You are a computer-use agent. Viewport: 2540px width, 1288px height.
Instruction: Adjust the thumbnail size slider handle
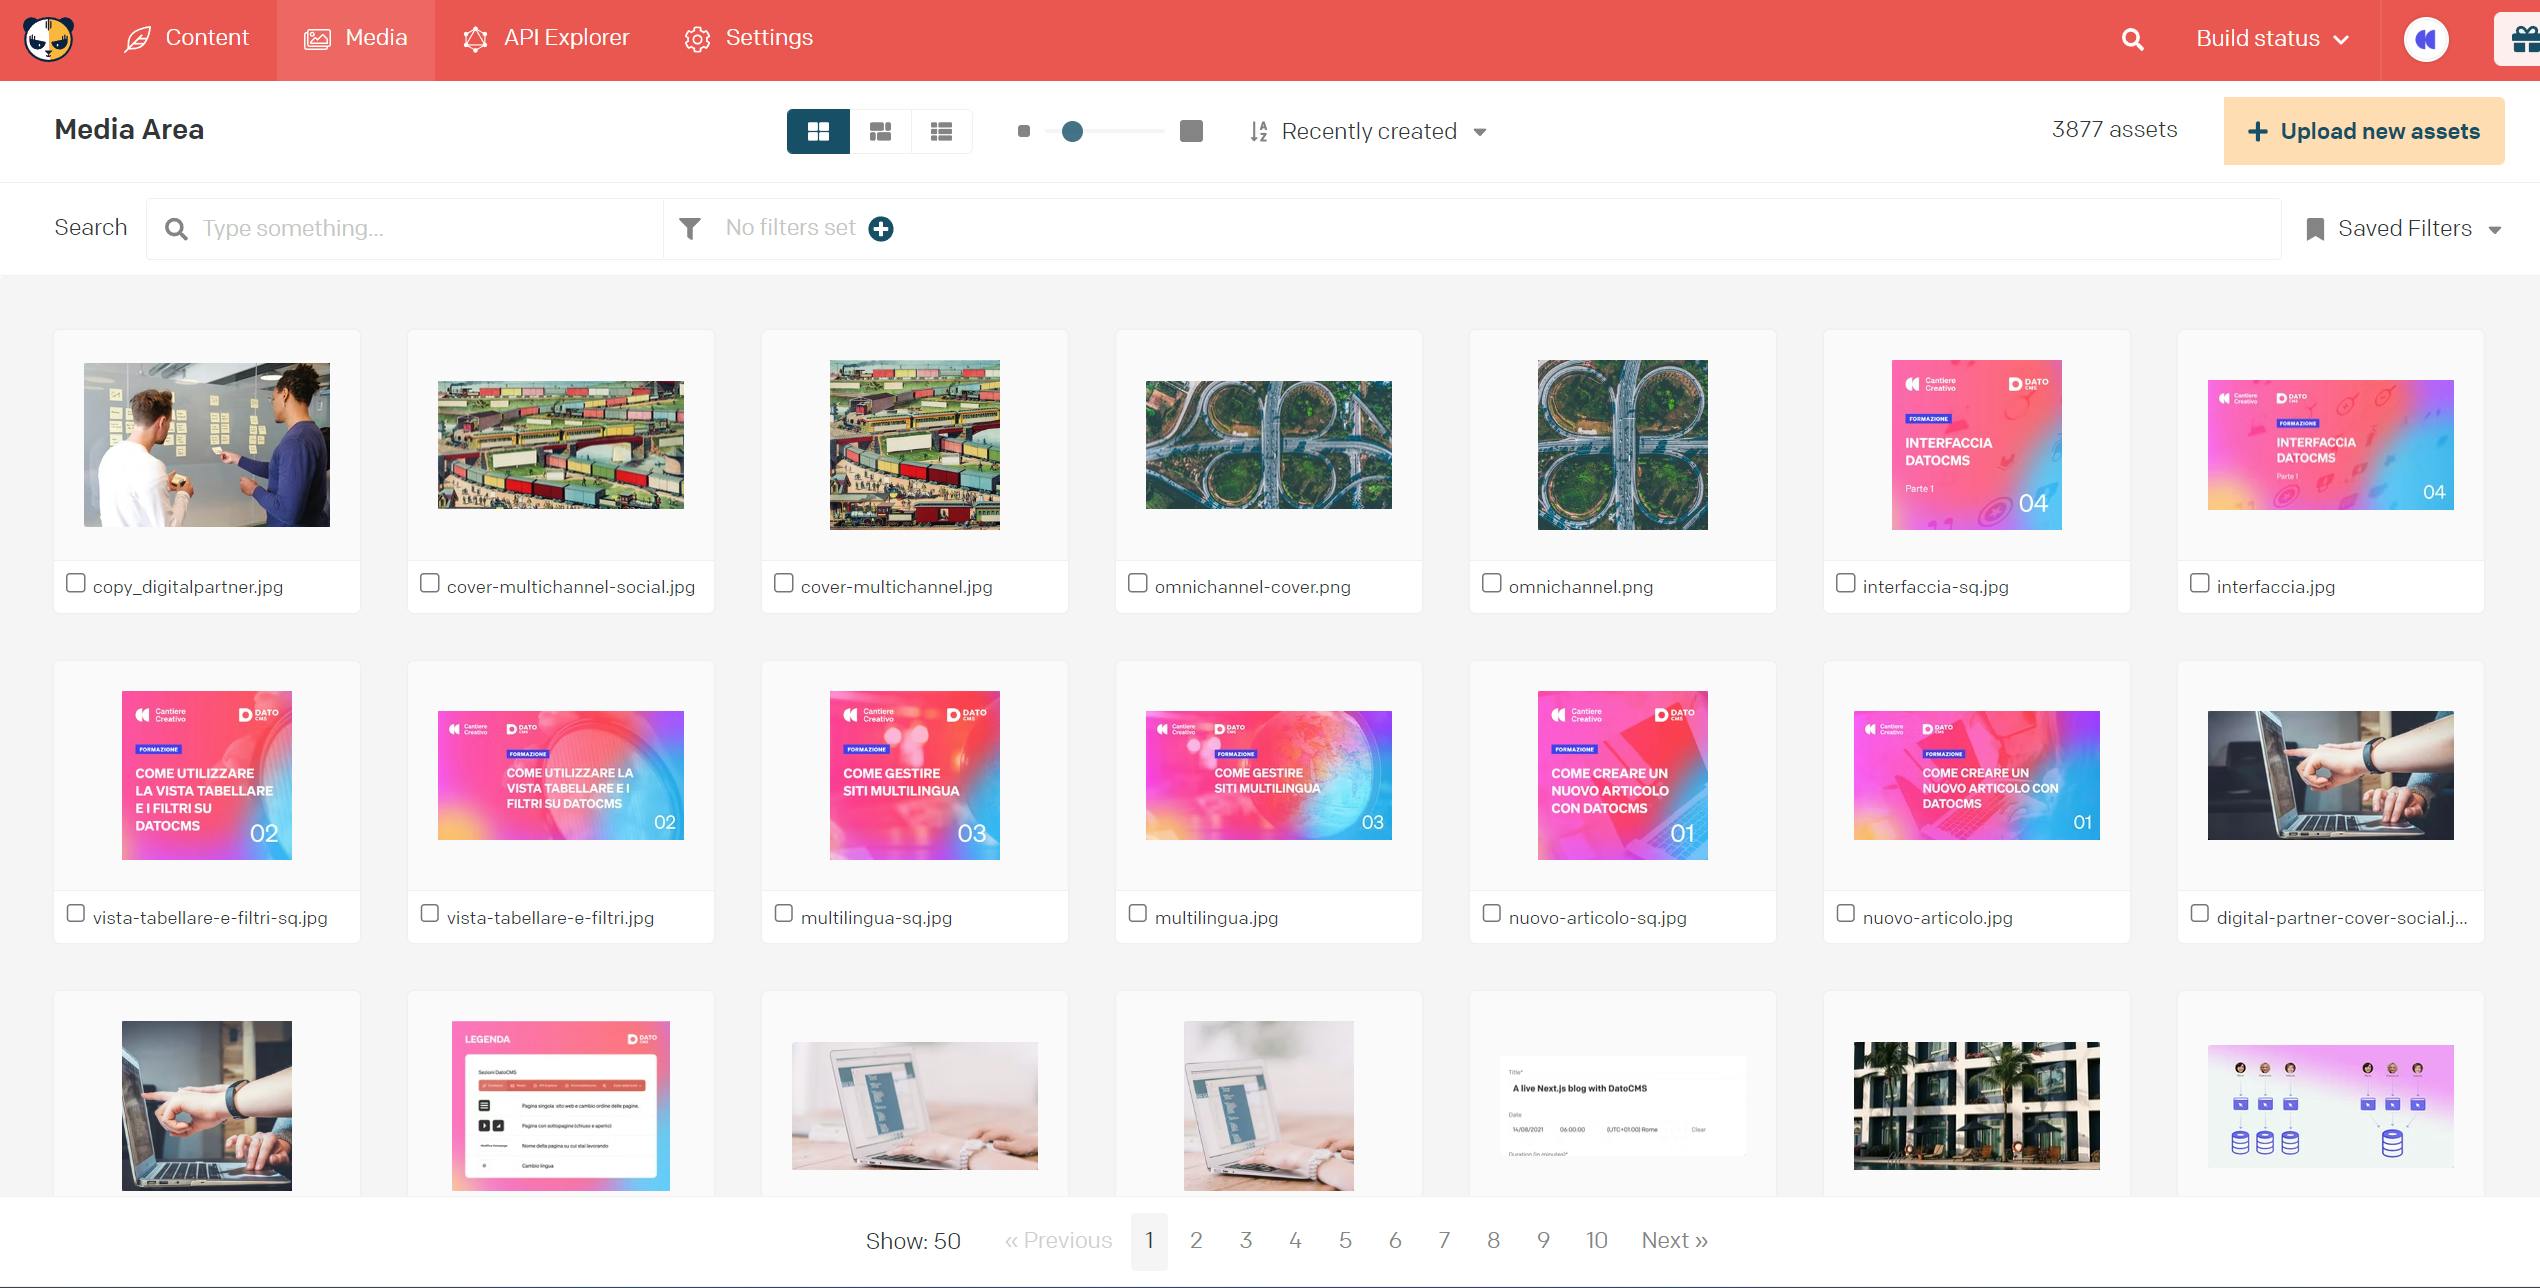click(1072, 131)
